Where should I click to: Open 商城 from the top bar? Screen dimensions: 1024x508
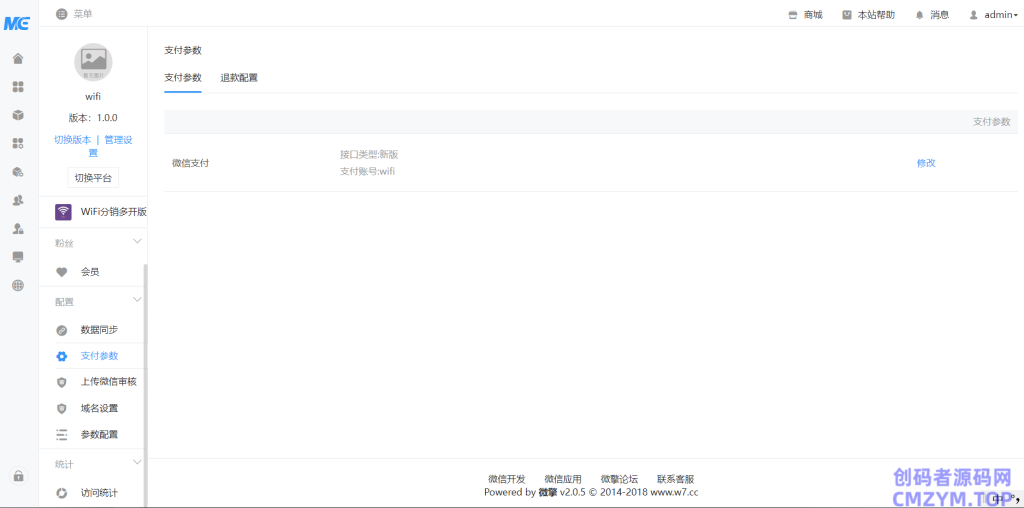[805, 15]
